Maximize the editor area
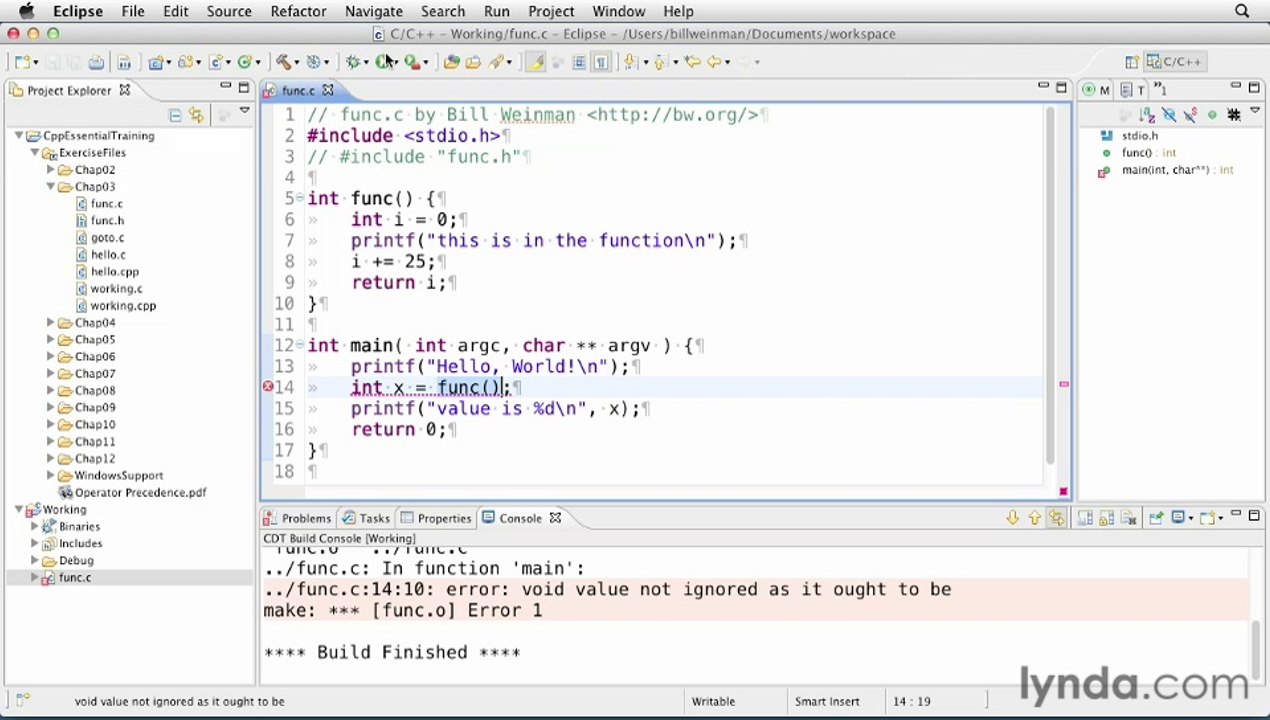Image resolution: width=1270 pixels, height=720 pixels. tap(1061, 87)
